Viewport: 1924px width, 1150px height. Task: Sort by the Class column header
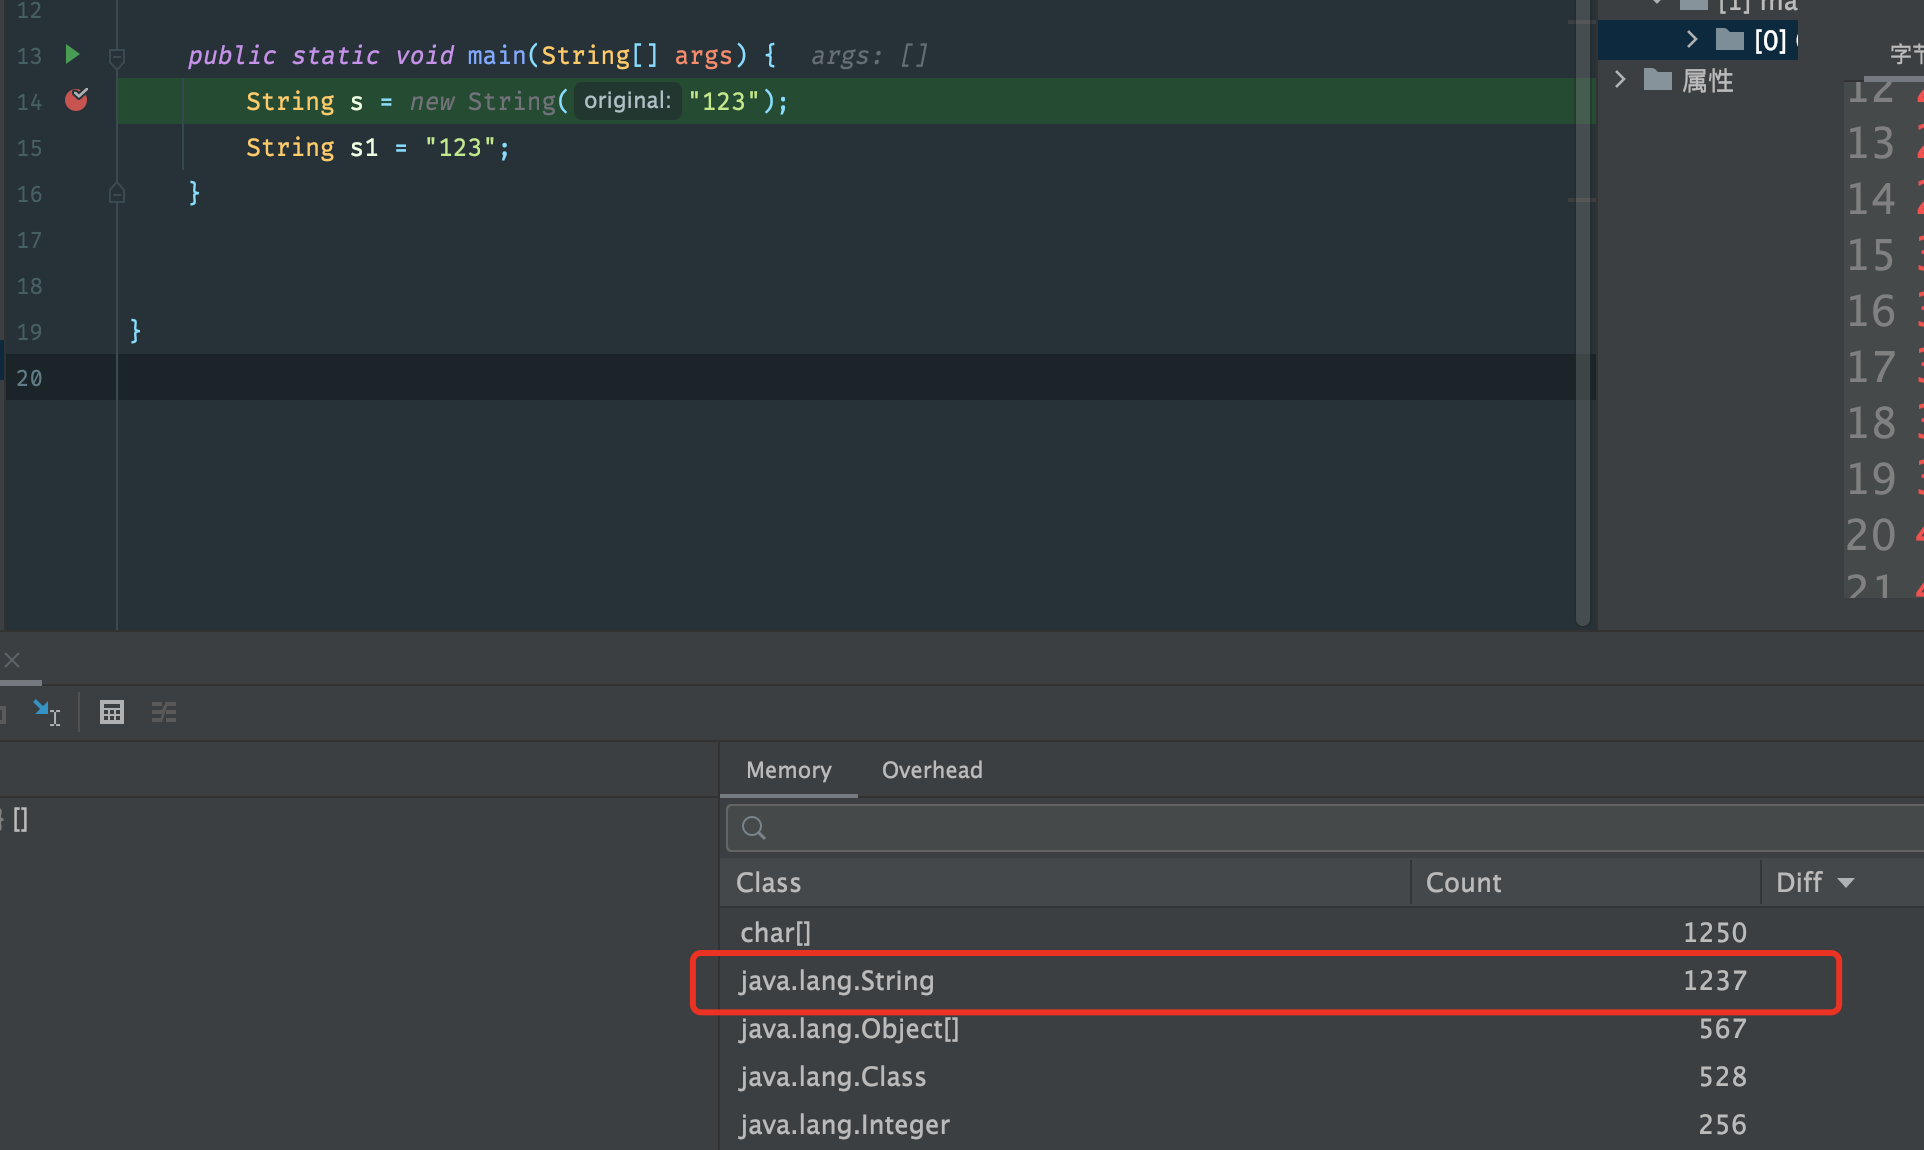click(x=1065, y=882)
